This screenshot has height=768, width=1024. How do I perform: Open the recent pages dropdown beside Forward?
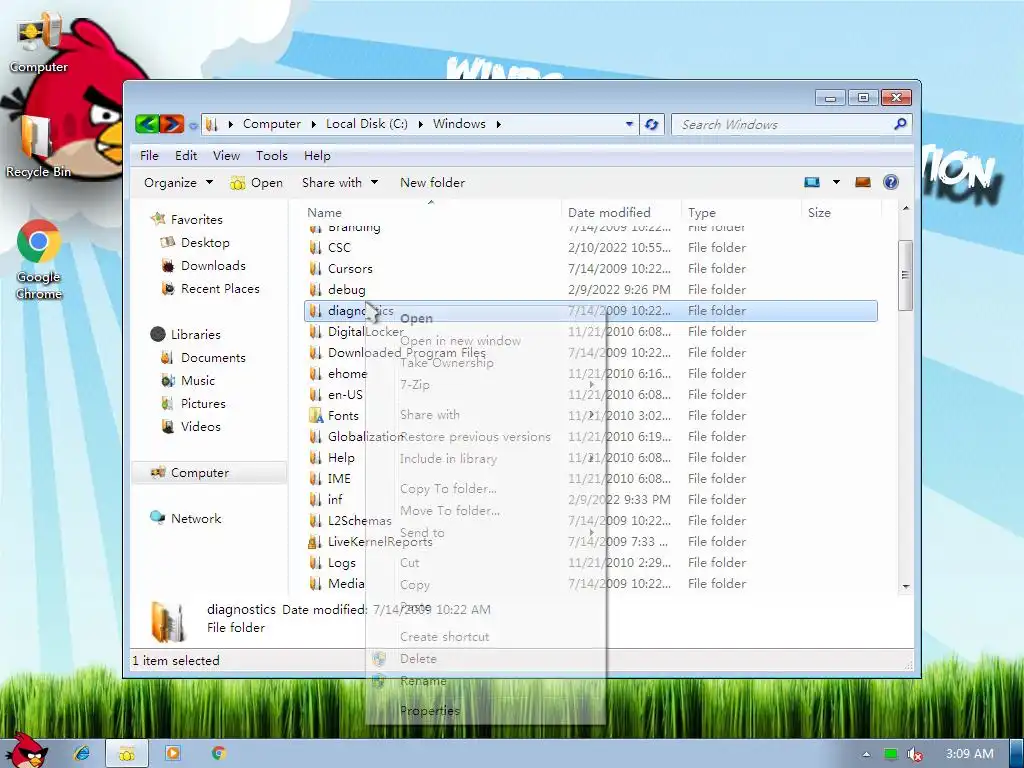(193, 125)
